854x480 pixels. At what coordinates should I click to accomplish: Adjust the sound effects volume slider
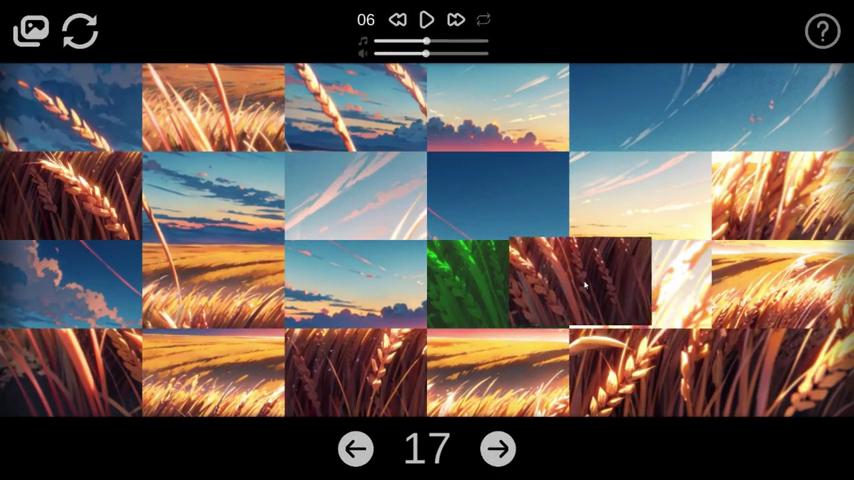[x=427, y=53]
